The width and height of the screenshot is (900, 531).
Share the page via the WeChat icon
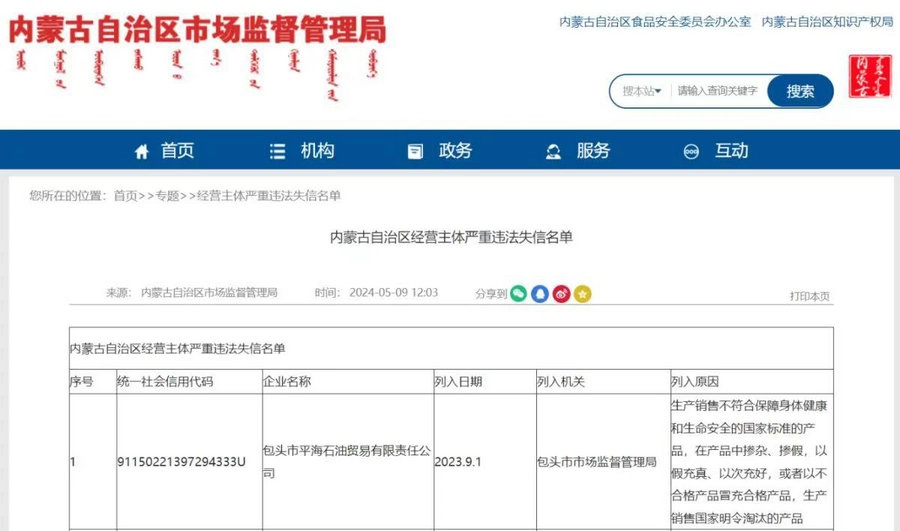[518, 293]
